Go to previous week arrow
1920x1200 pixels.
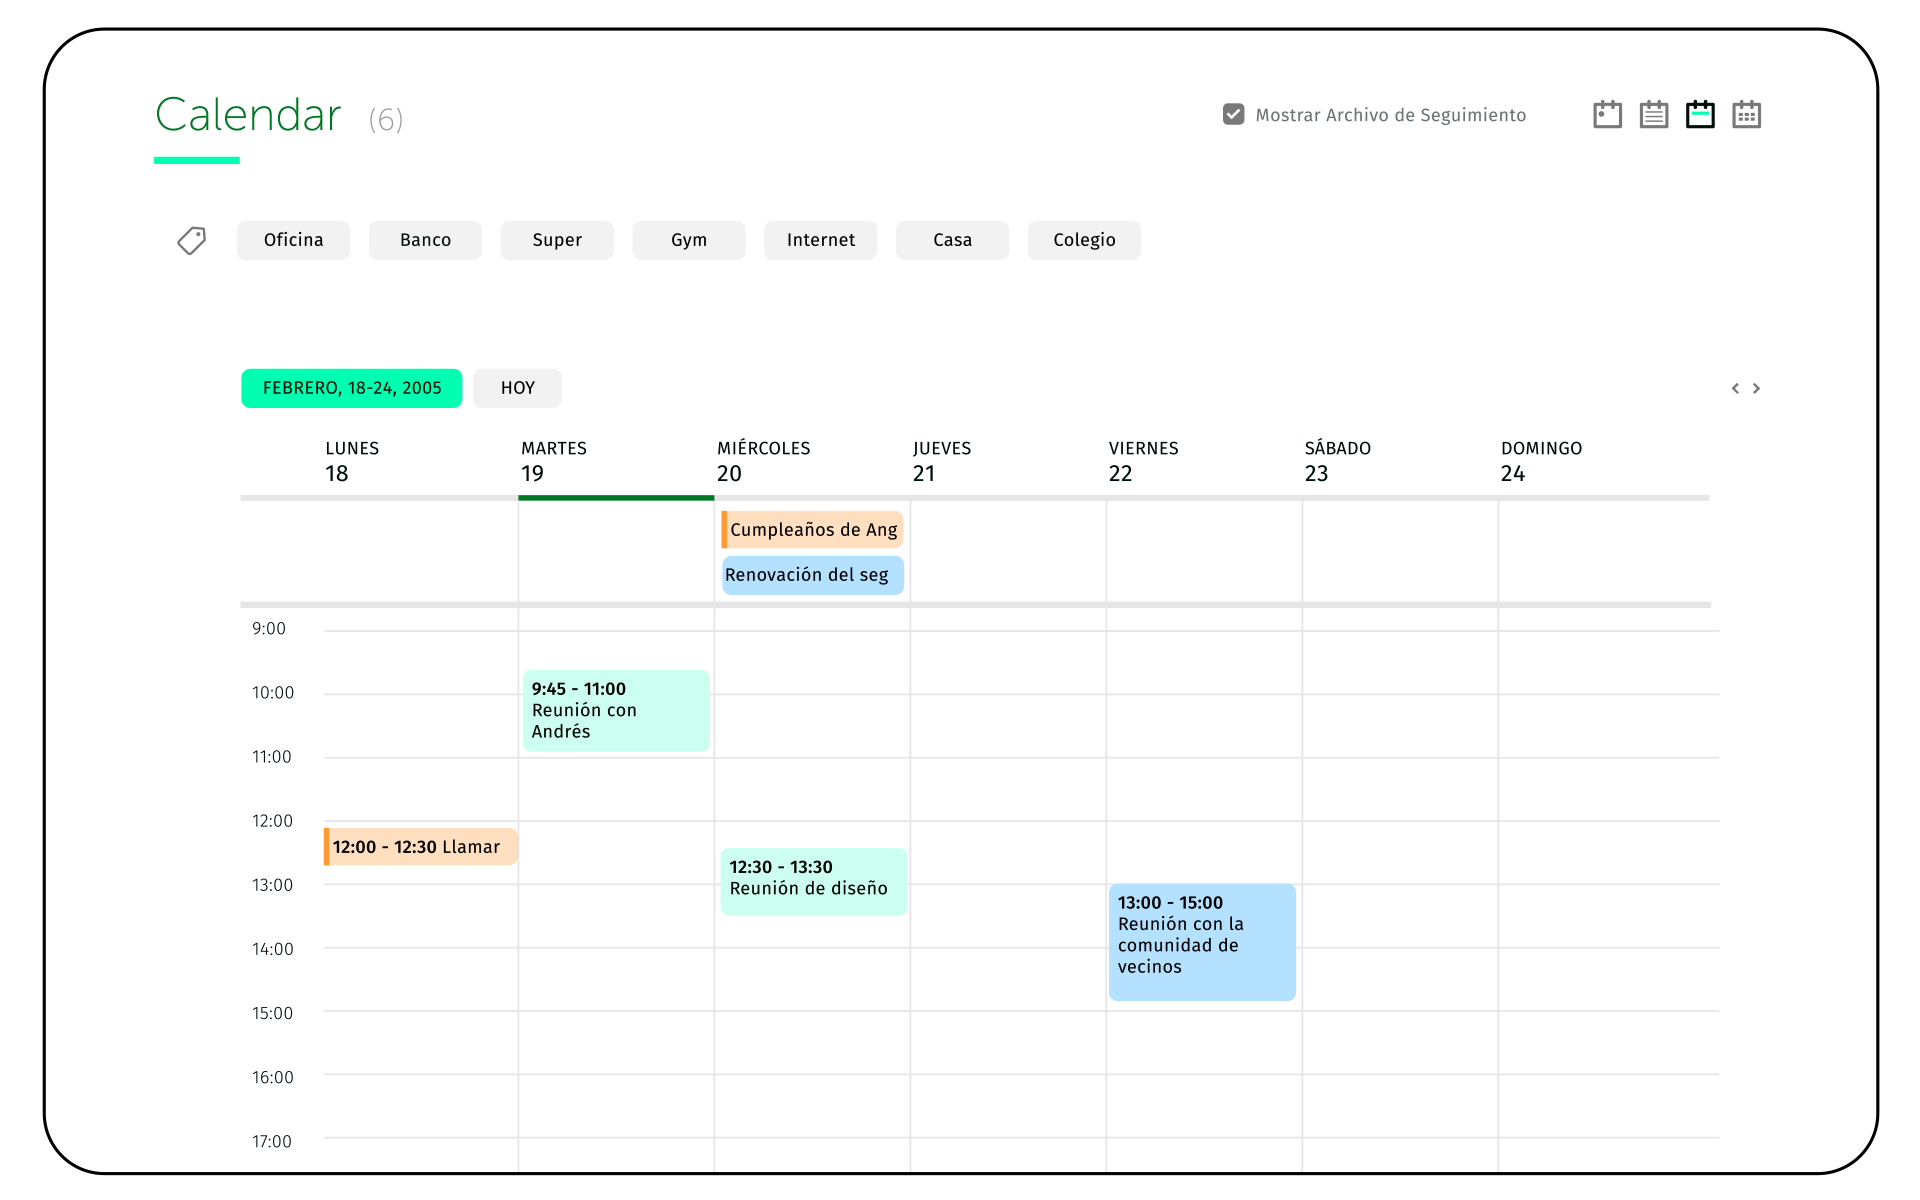pos(1735,388)
